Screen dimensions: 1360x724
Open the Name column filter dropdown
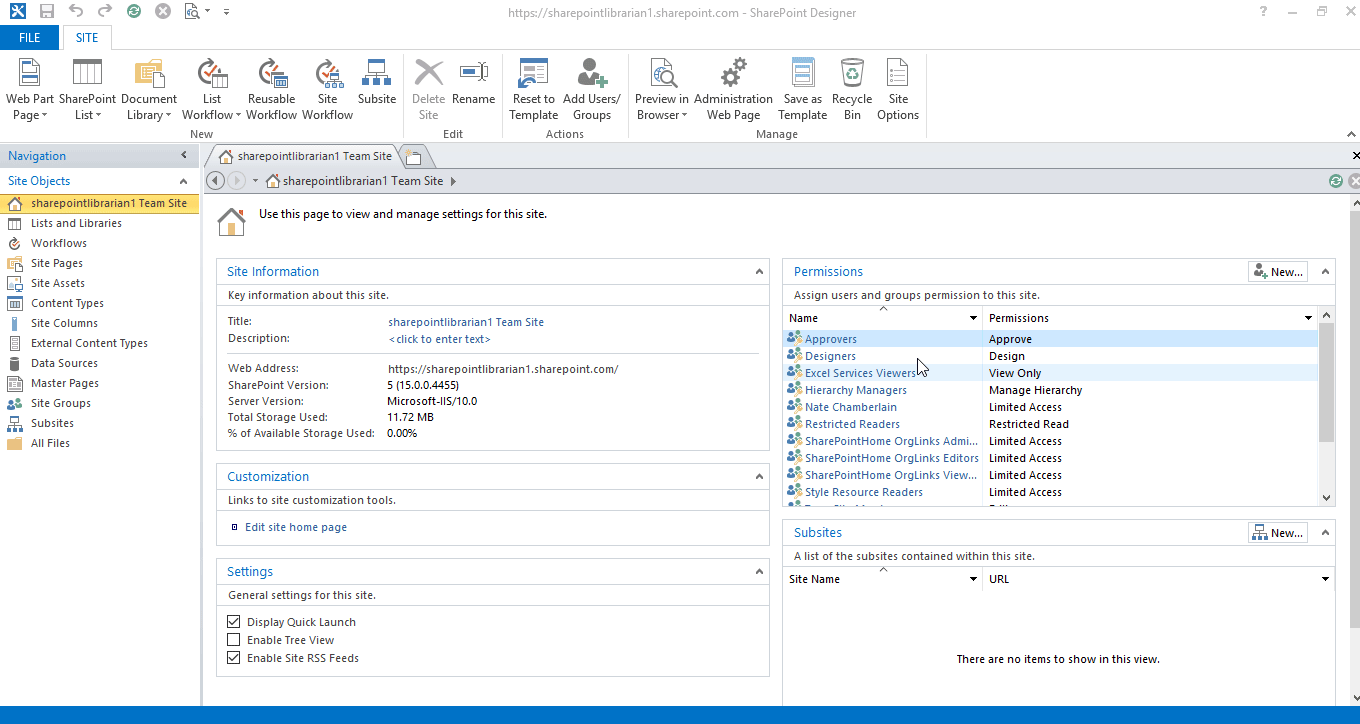(x=971, y=317)
